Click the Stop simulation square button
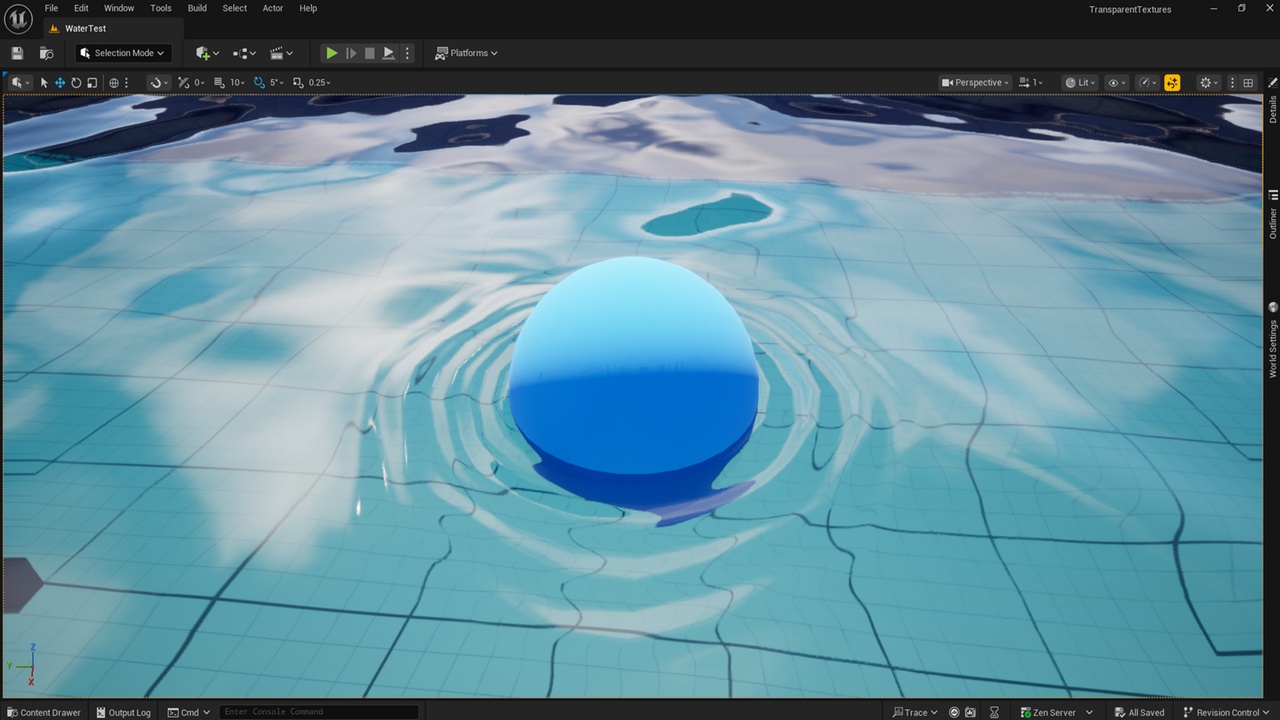 [369, 53]
